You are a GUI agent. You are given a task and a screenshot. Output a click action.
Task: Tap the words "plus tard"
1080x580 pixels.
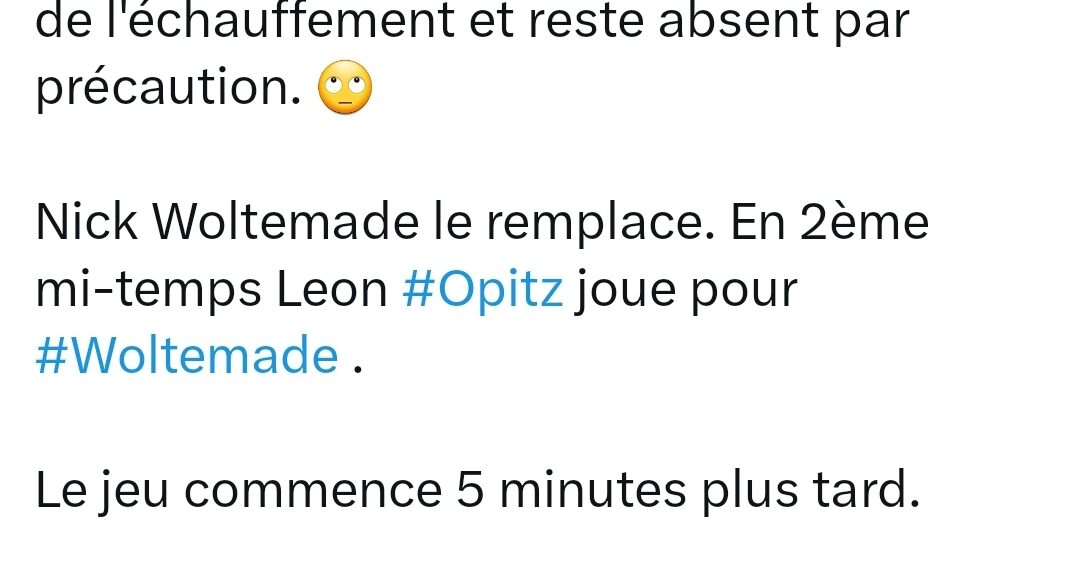[811, 492]
